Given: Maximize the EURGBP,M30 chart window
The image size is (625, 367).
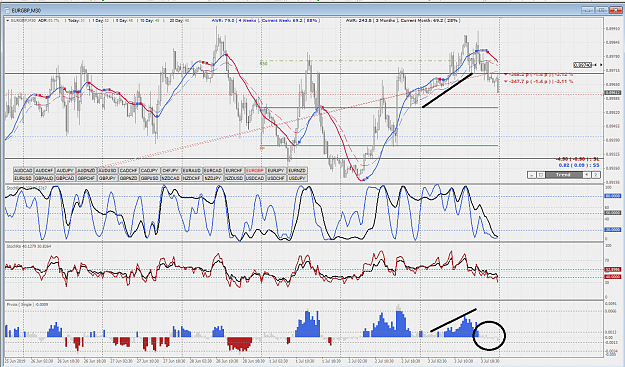Looking at the screenshot, I should [602, 10].
